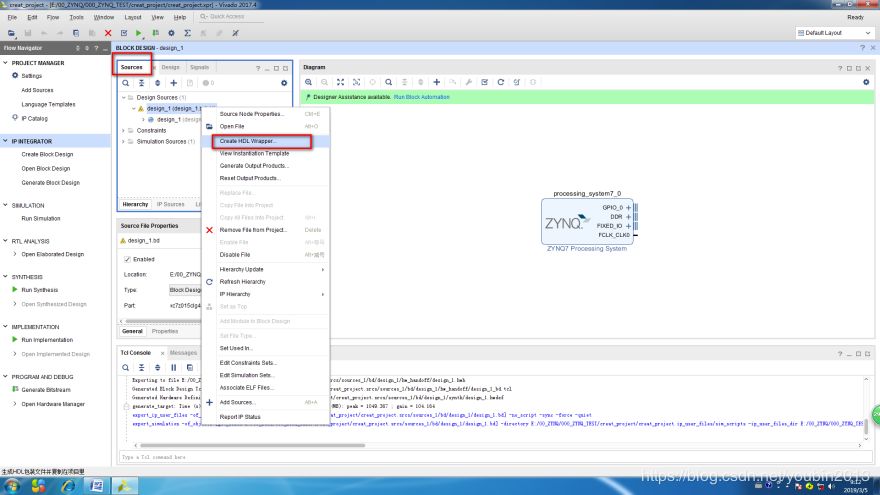This screenshot has height=495, width=880.
Task: Expand the DDR port on ZYNQ block
Action: (x=628, y=217)
